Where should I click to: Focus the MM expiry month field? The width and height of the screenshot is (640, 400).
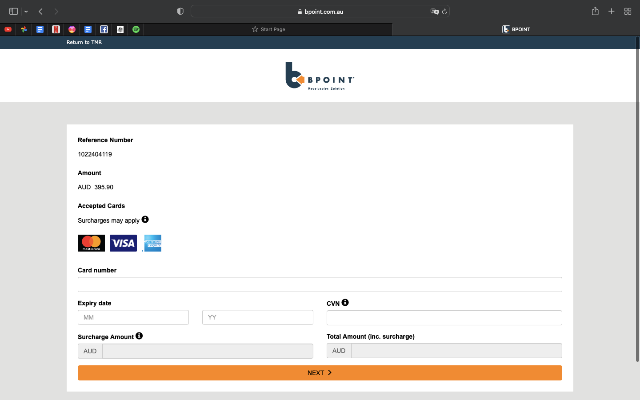click(x=133, y=317)
